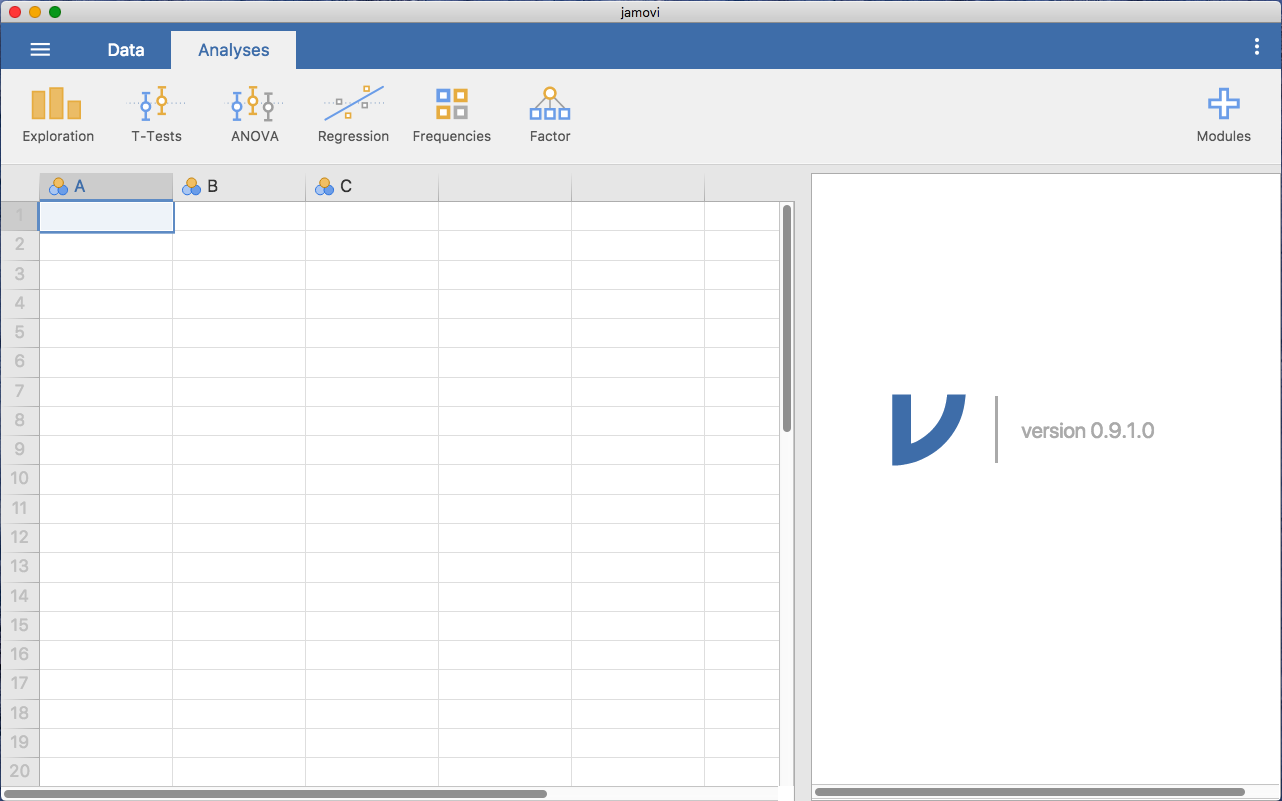The image size is (1282, 801).
Task: Open the Exploration analyses menu
Action: pyautogui.click(x=58, y=115)
